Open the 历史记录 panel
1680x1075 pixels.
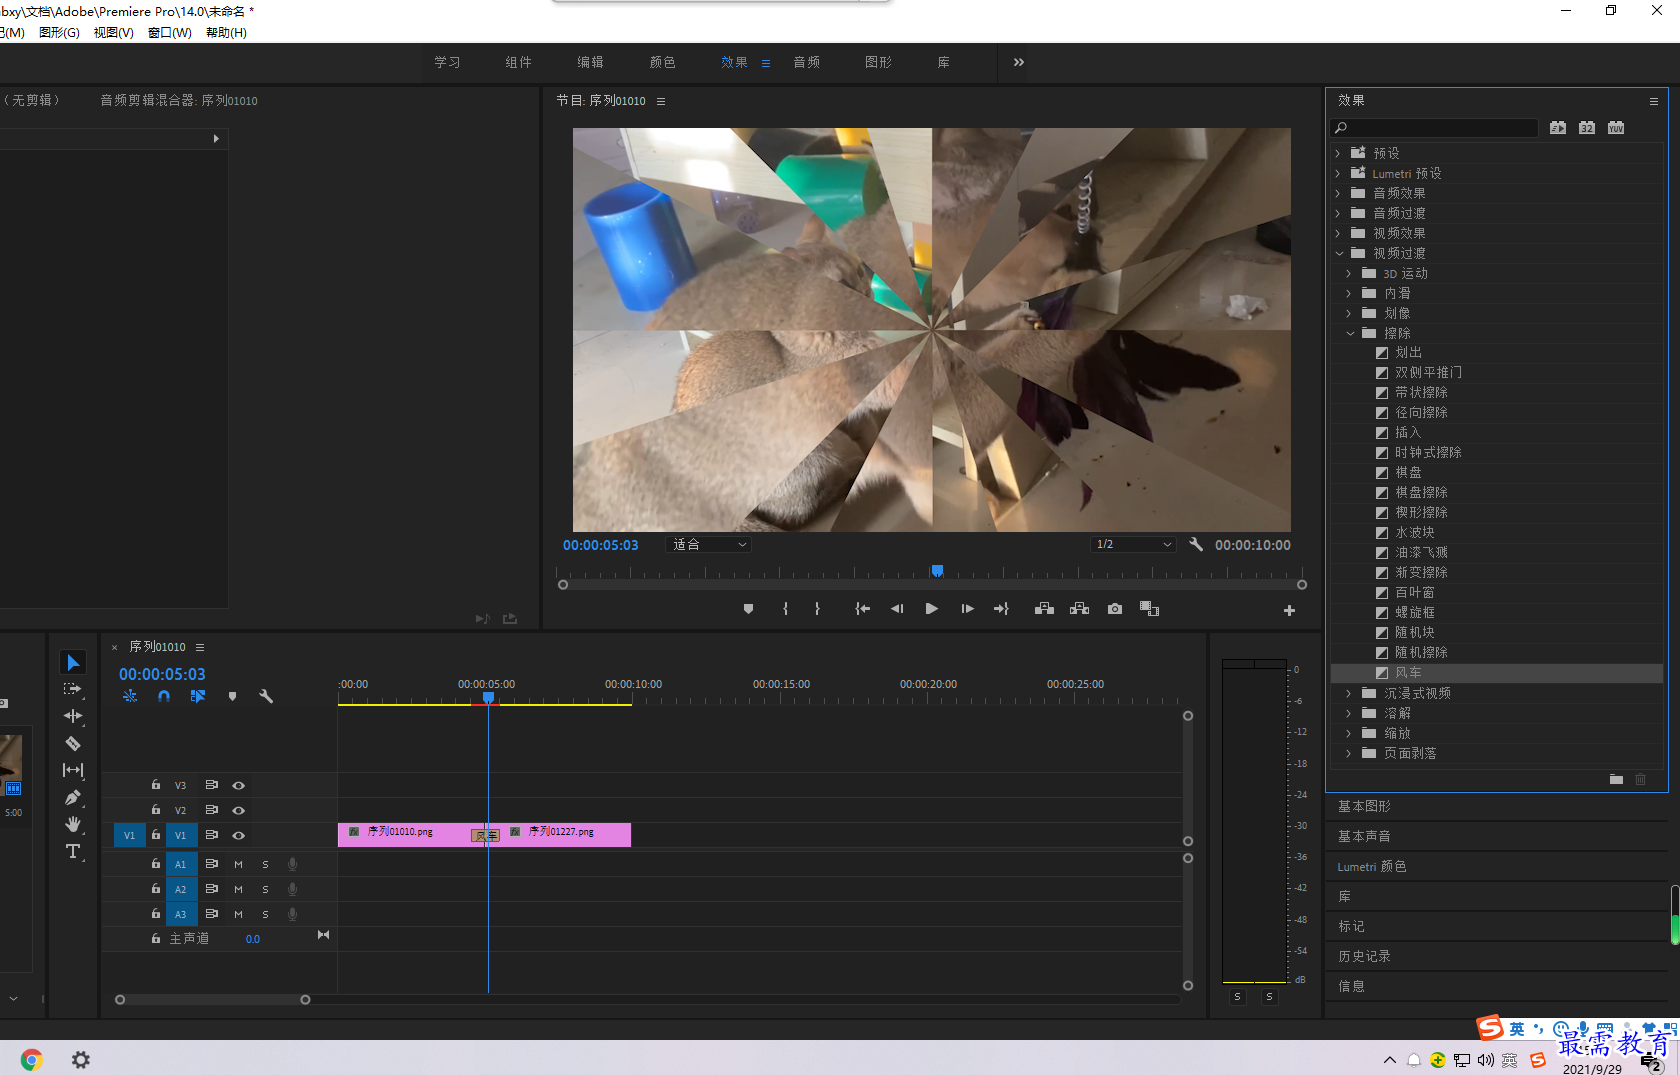coord(1364,956)
